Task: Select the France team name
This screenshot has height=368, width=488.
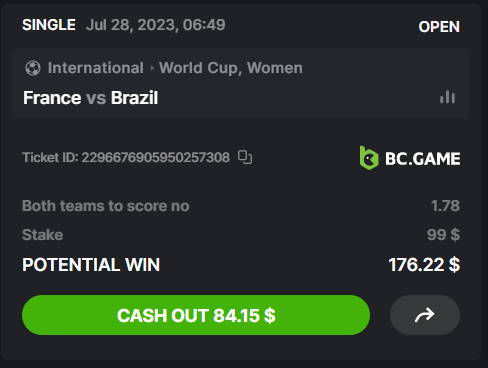Action: 52,98
